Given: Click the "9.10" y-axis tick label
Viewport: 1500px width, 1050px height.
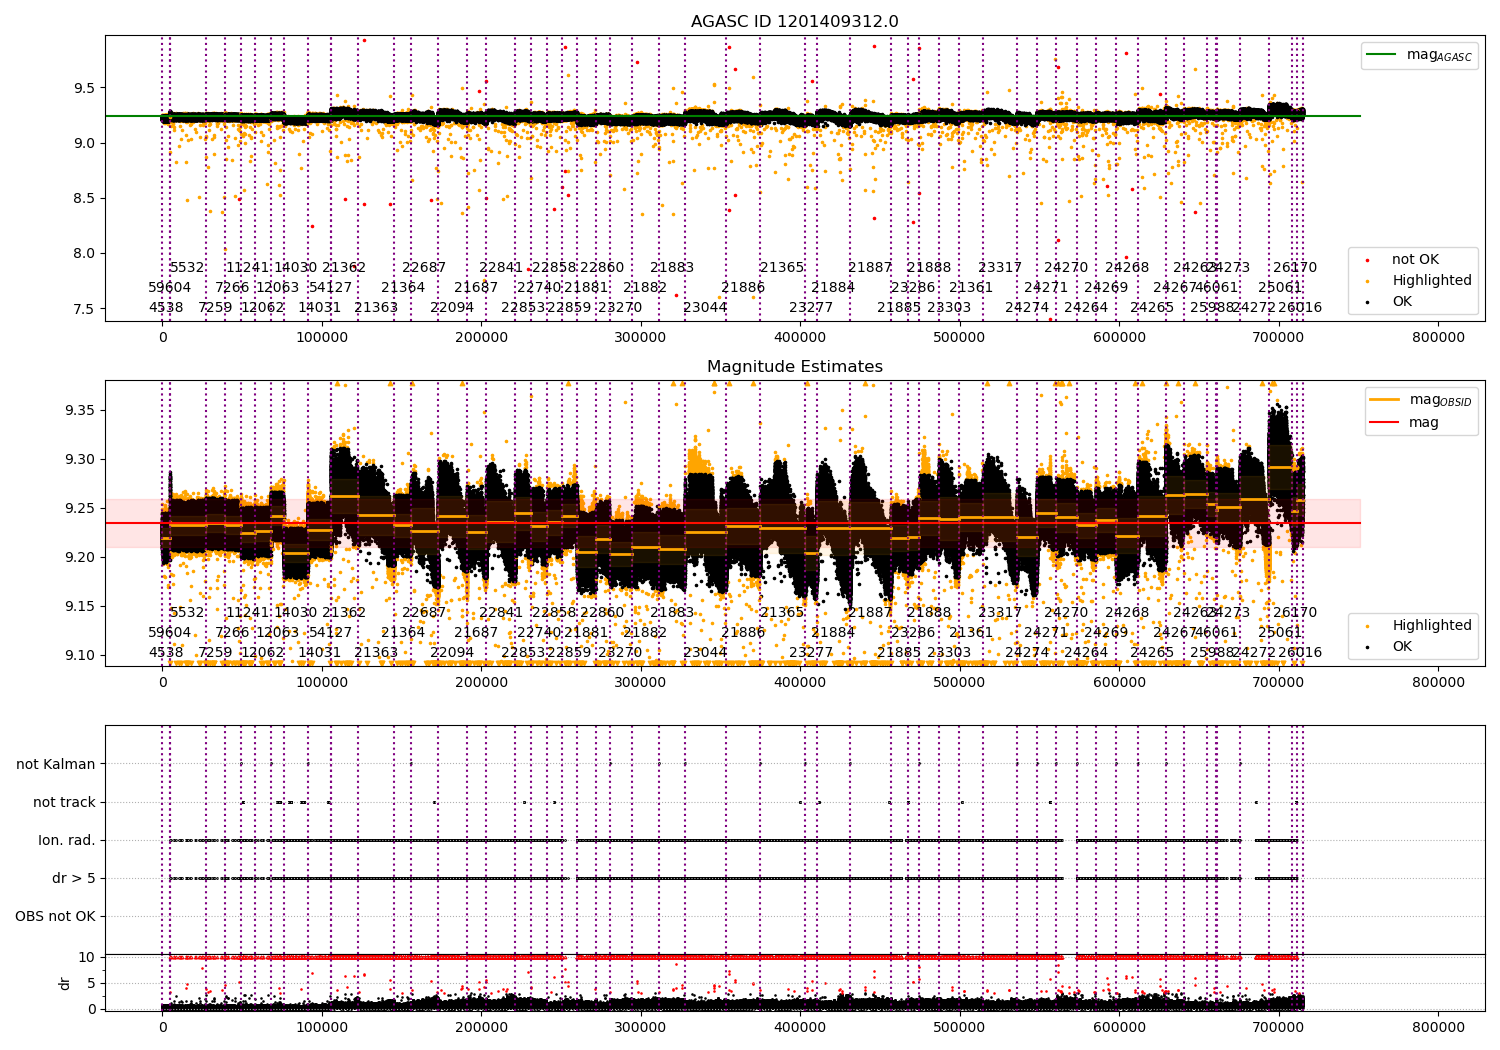Looking at the screenshot, I should point(80,656).
